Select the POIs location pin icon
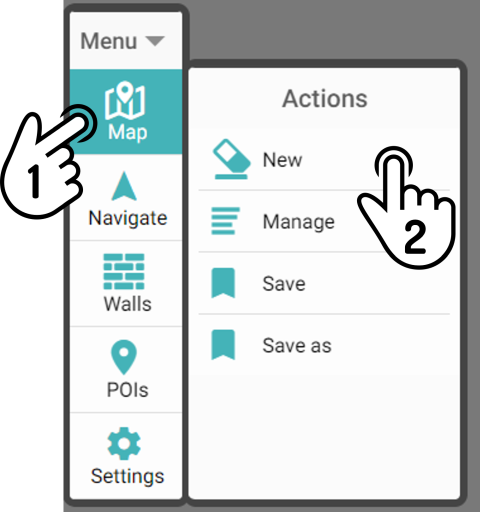 click(124, 357)
